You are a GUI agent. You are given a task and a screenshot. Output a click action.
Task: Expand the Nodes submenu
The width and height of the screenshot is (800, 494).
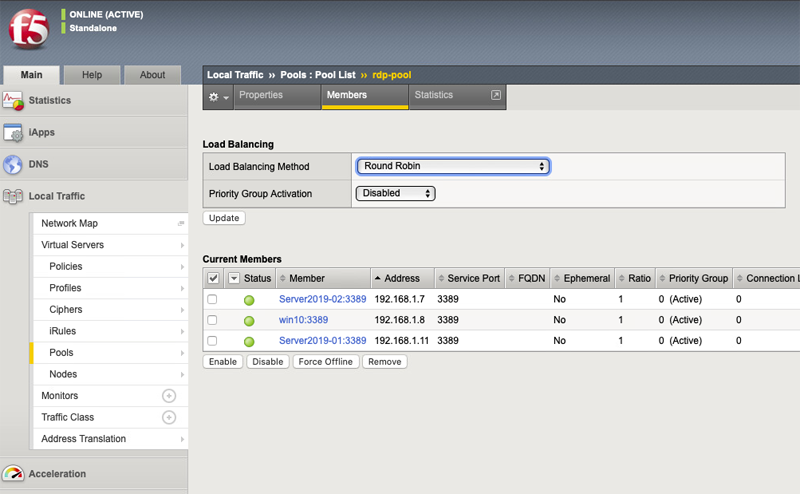click(182, 375)
